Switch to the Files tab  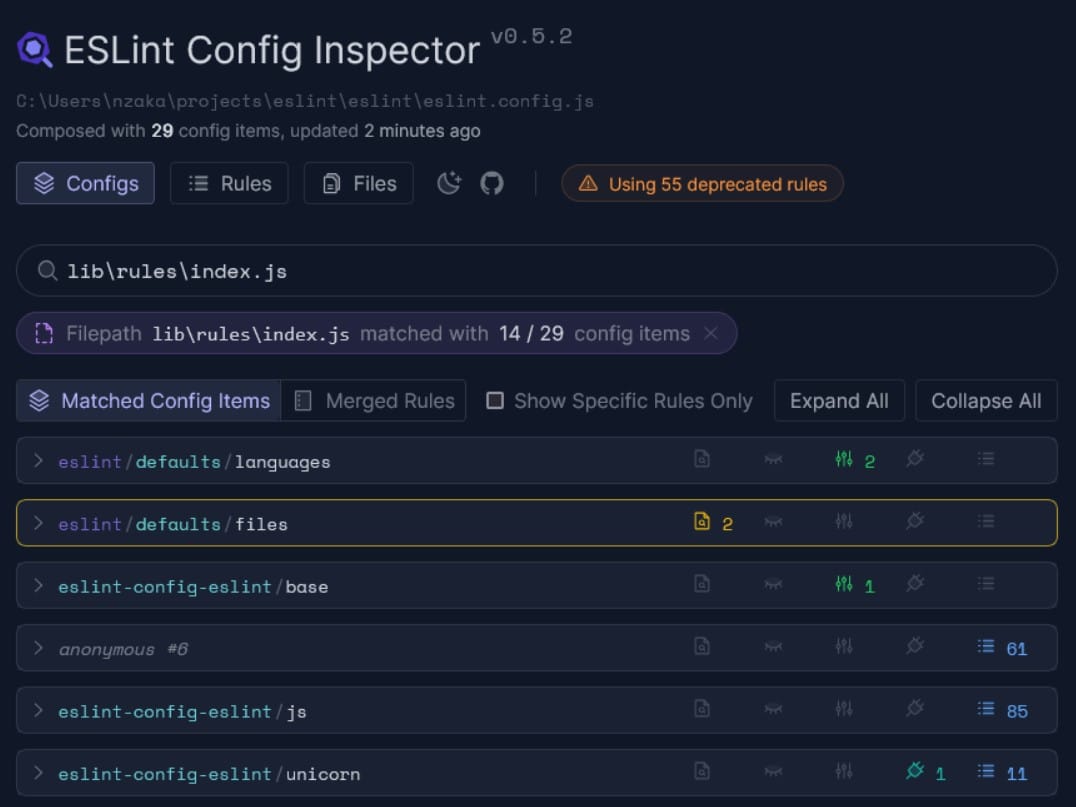click(x=358, y=183)
